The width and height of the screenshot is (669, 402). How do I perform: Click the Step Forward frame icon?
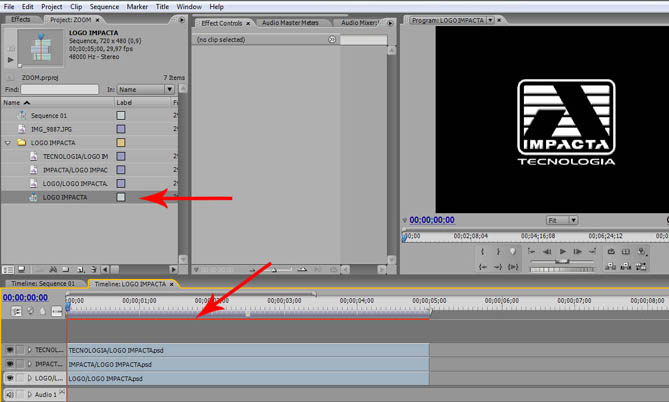(578, 252)
